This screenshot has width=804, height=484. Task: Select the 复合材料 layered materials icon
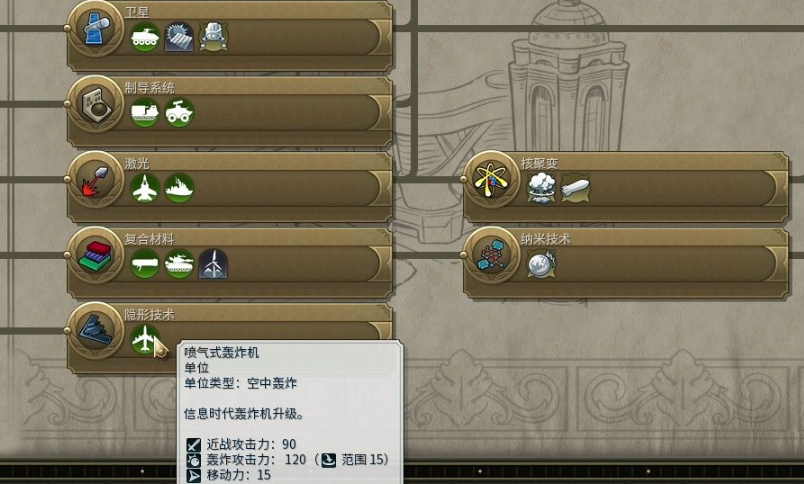(x=96, y=255)
